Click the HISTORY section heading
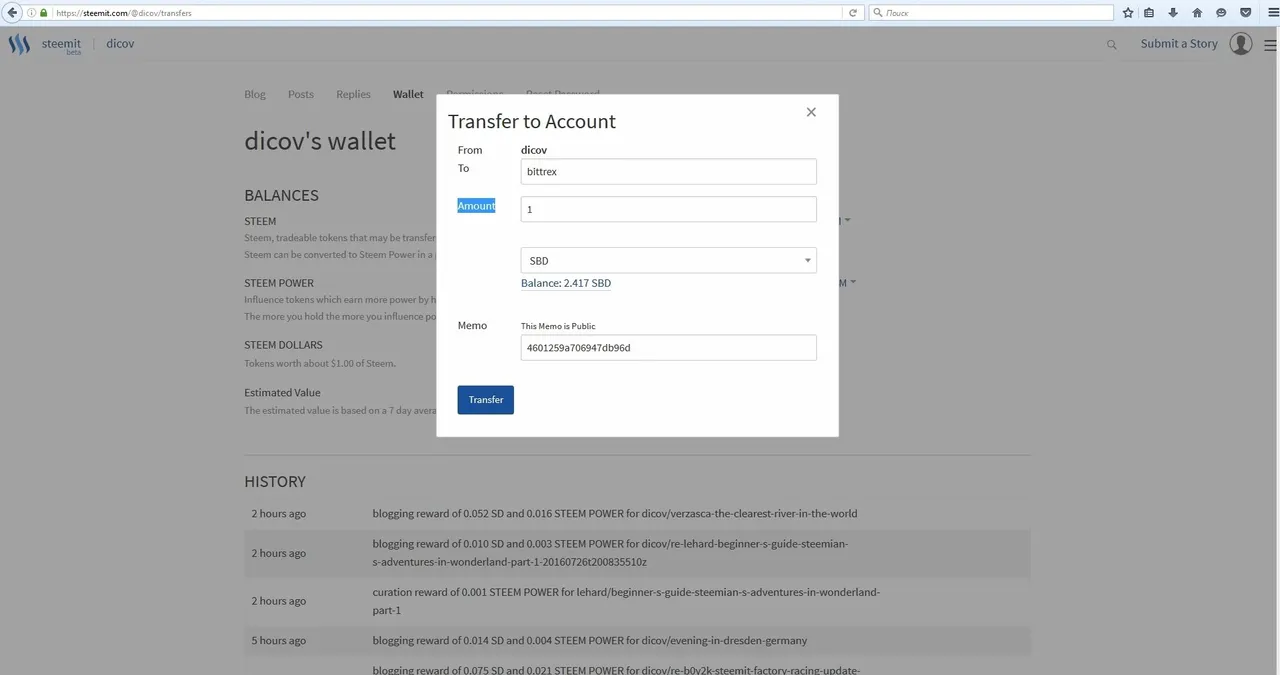This screenshot has height=675, width=1280. pyautogui.click(x=275, y=481)
